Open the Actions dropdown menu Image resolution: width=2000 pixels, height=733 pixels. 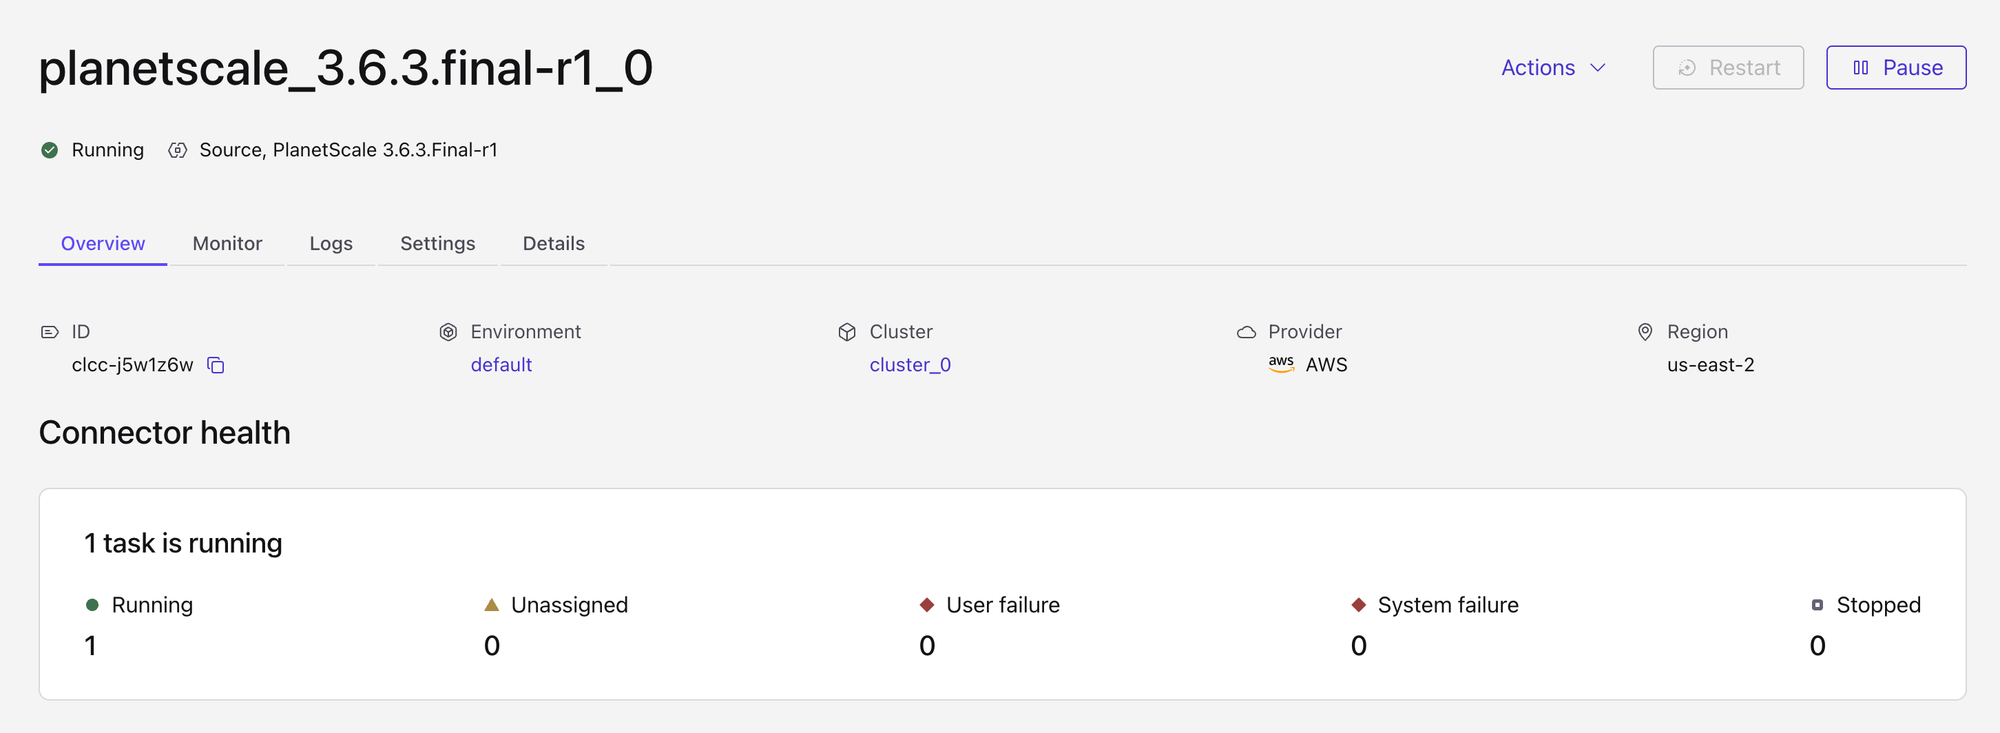pyautogui.click(x=1553, y=68)
